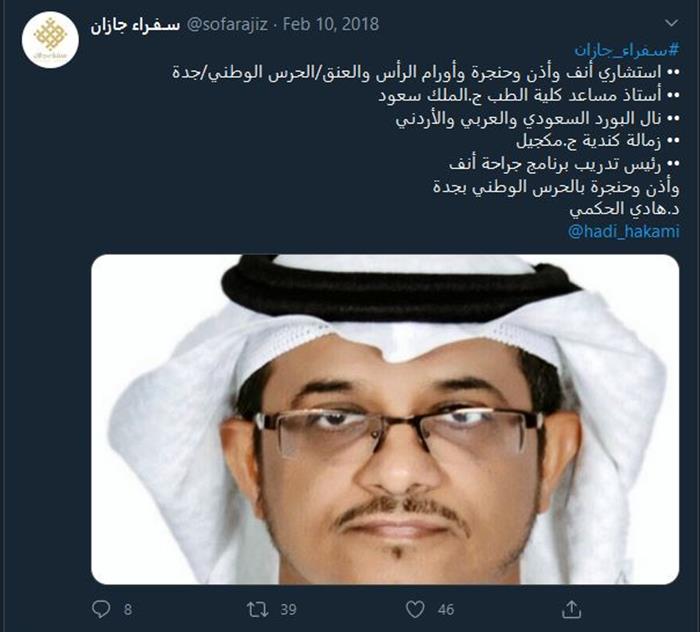The width and height of the screenshot is (700, 632).
Task: Open the sofarajiz profile avatar
Action: (x=50, y=39)
